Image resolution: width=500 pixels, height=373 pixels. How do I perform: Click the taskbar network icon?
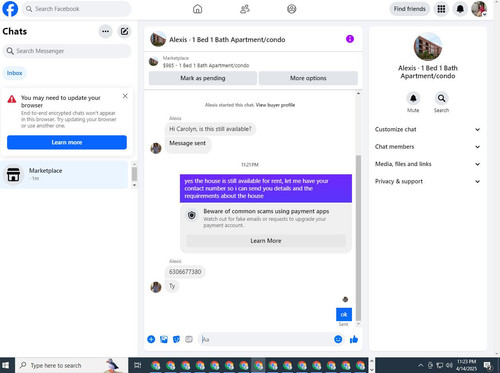[440, 365]
